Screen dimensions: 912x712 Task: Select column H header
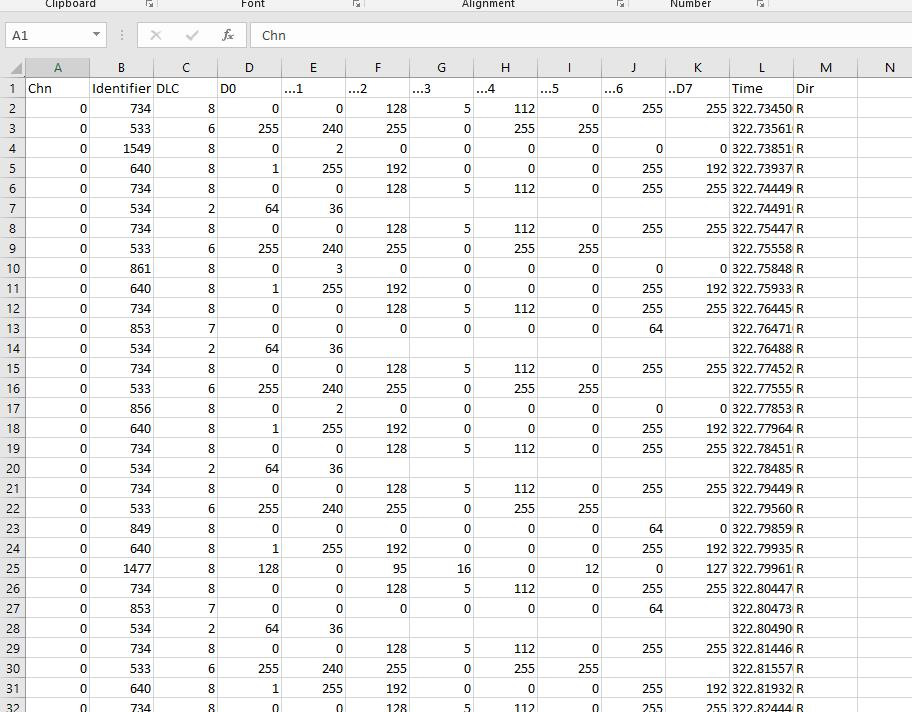pyautogui.click(x=505, y=68)
